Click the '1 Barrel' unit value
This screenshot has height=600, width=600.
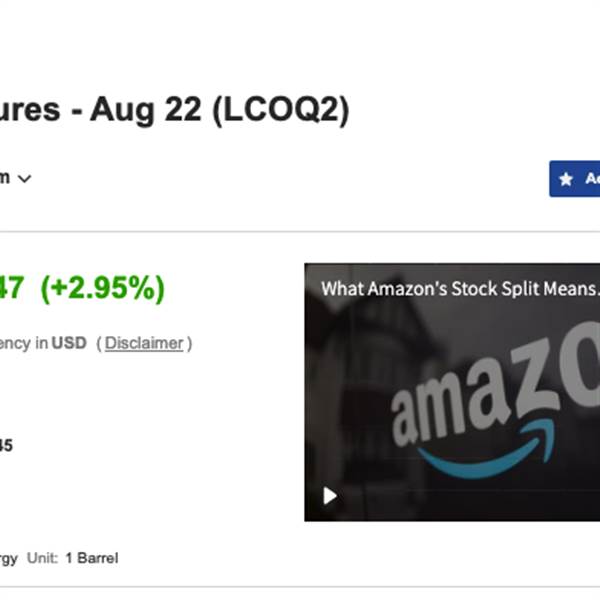click(x=91, y=558)
